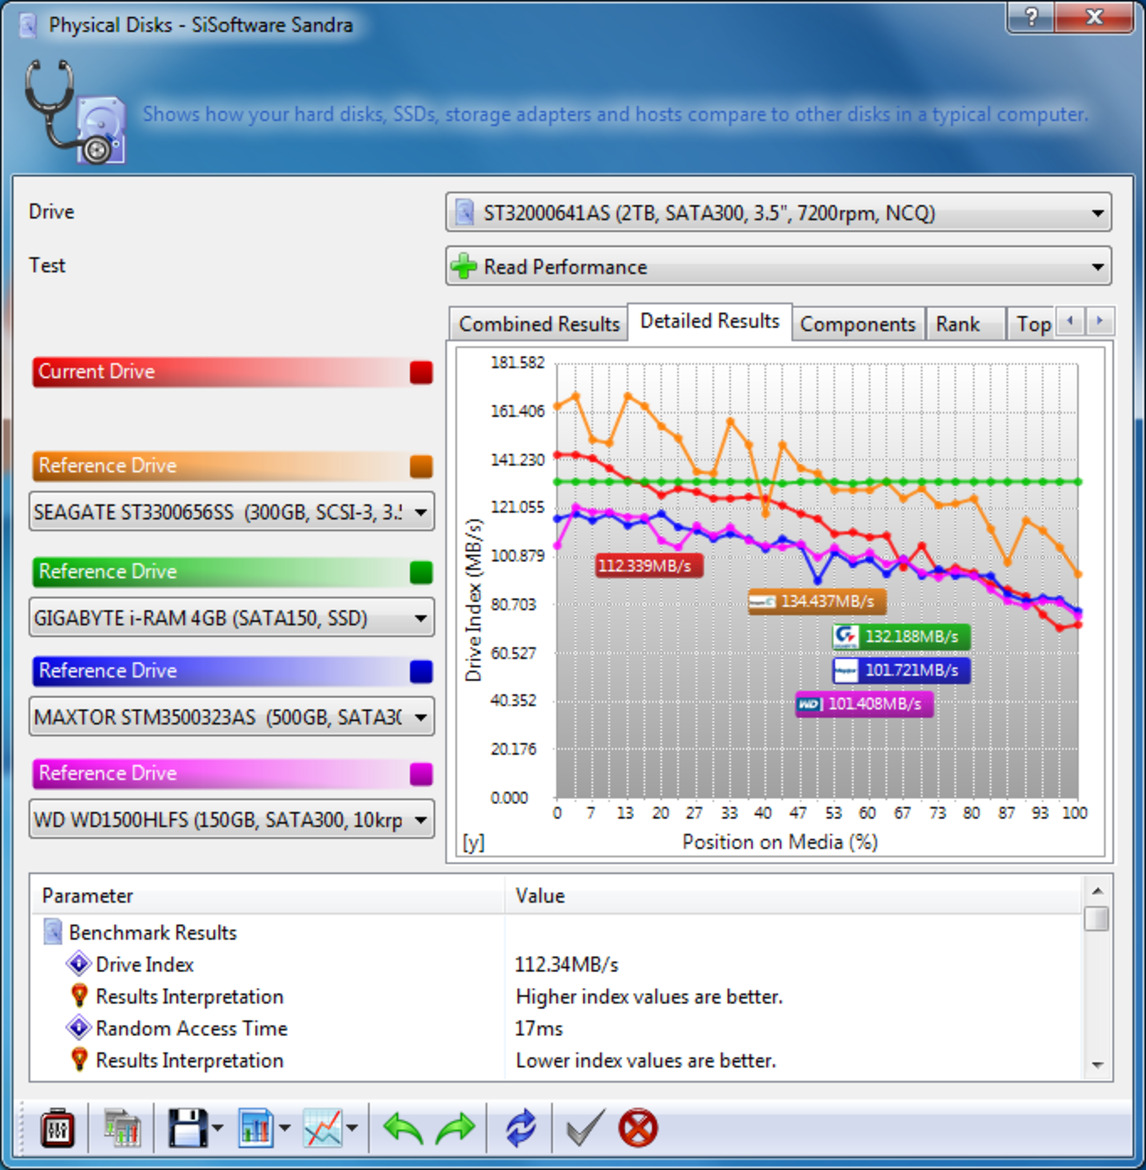This screenshot has width=1146, height=1170.
Task: Click the floppy disk save icon
Action: tap(187, 1128)
